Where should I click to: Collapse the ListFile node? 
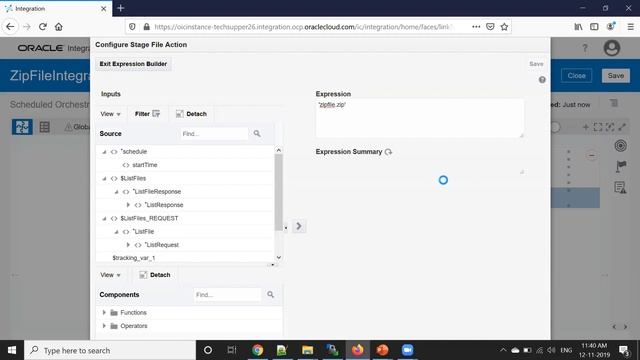point(116,232)
